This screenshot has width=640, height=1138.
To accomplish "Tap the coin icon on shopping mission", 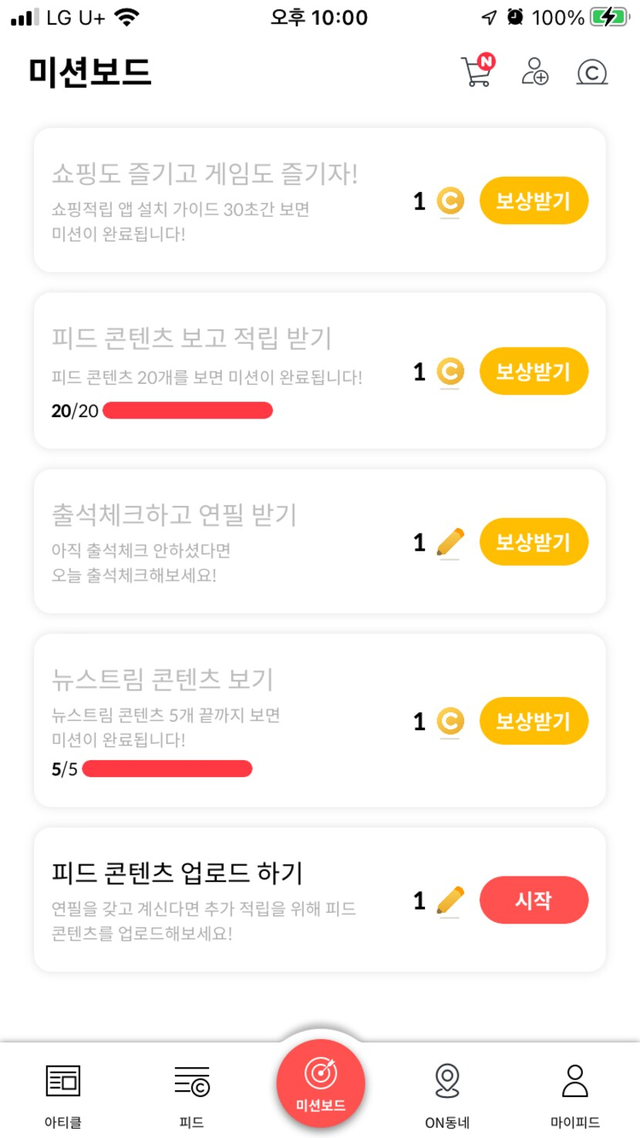I will coord(450,202).
